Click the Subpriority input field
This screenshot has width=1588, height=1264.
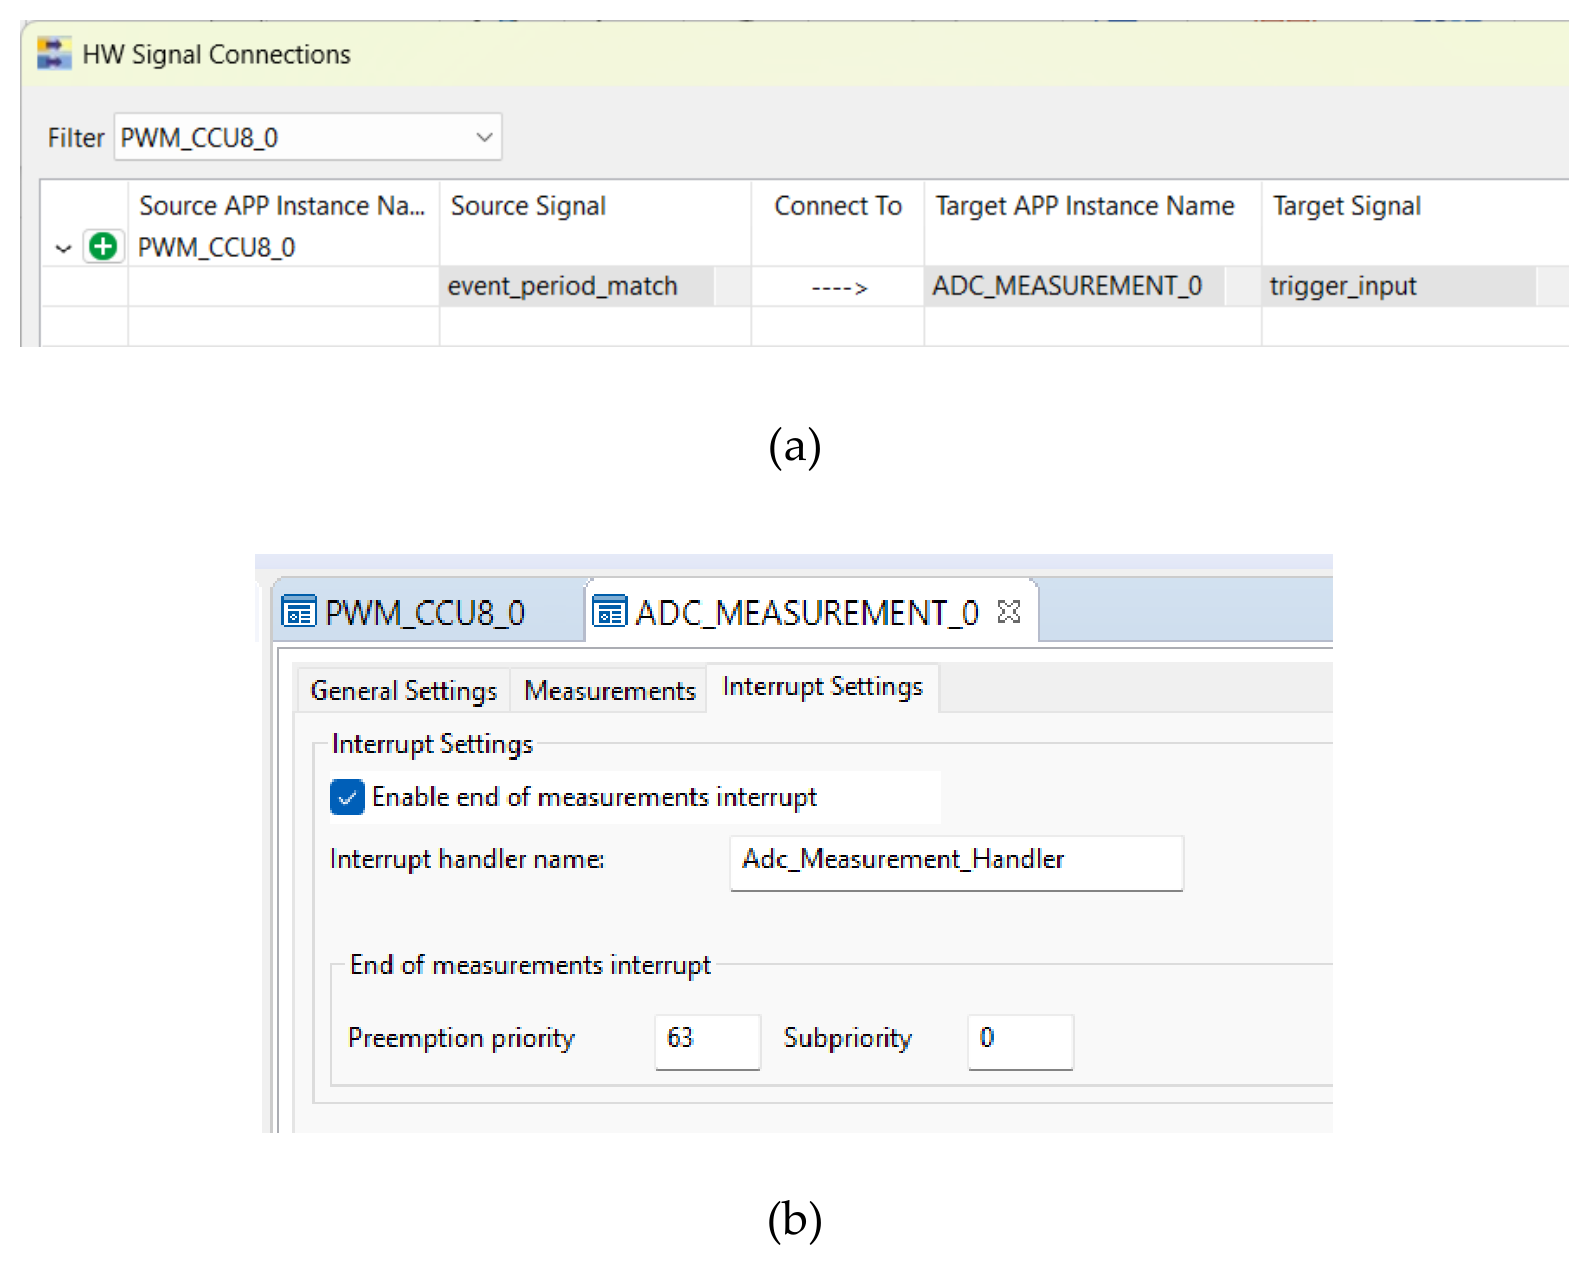pyautogui.click(x=1021, y=1041)
